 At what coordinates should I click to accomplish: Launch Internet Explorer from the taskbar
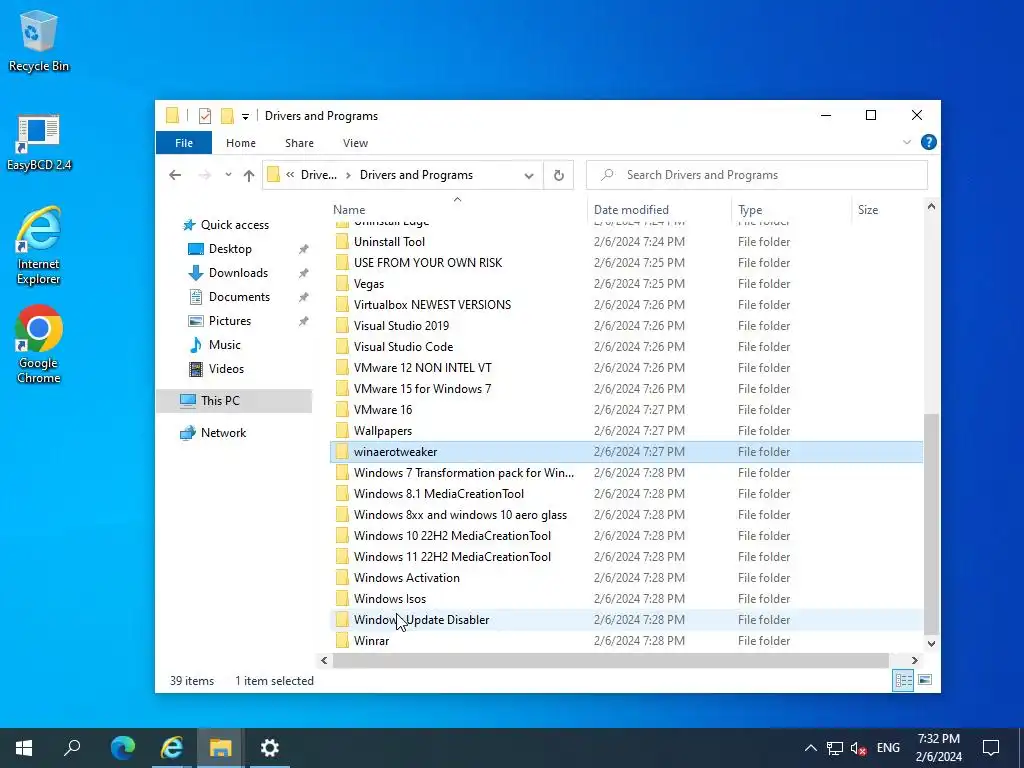coord(171,747)
